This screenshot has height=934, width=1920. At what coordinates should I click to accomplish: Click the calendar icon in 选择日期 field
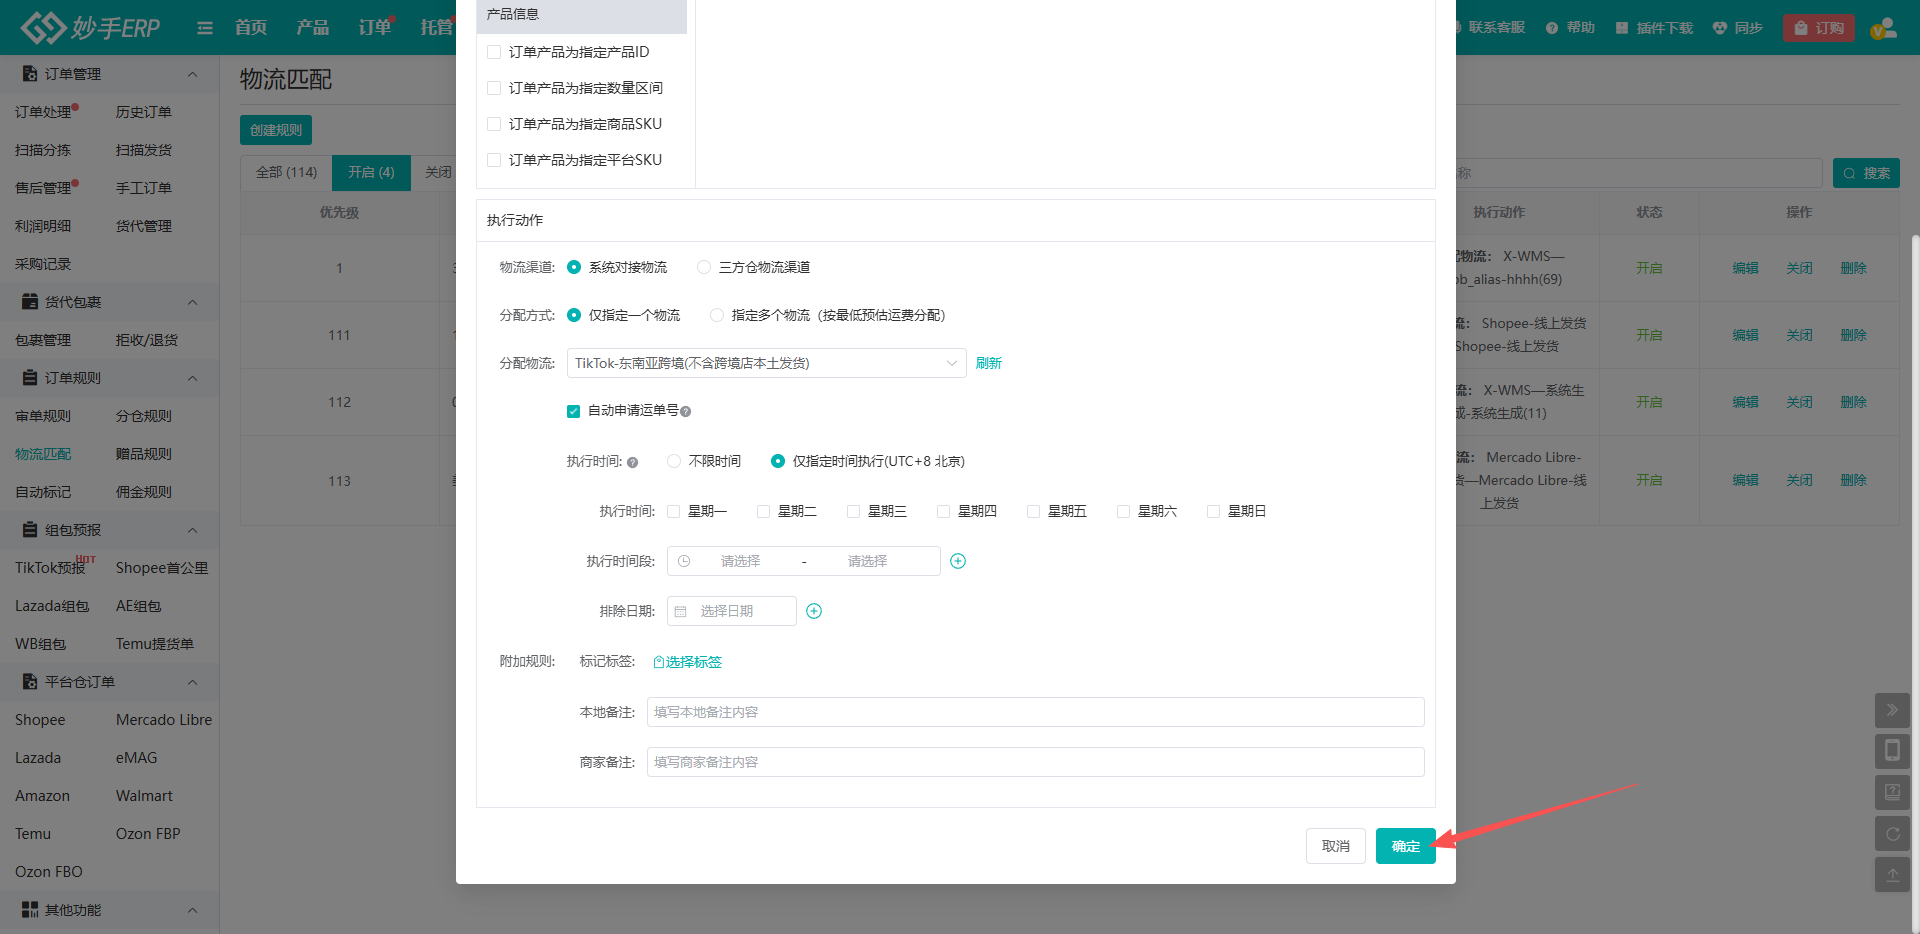point(681,611)
